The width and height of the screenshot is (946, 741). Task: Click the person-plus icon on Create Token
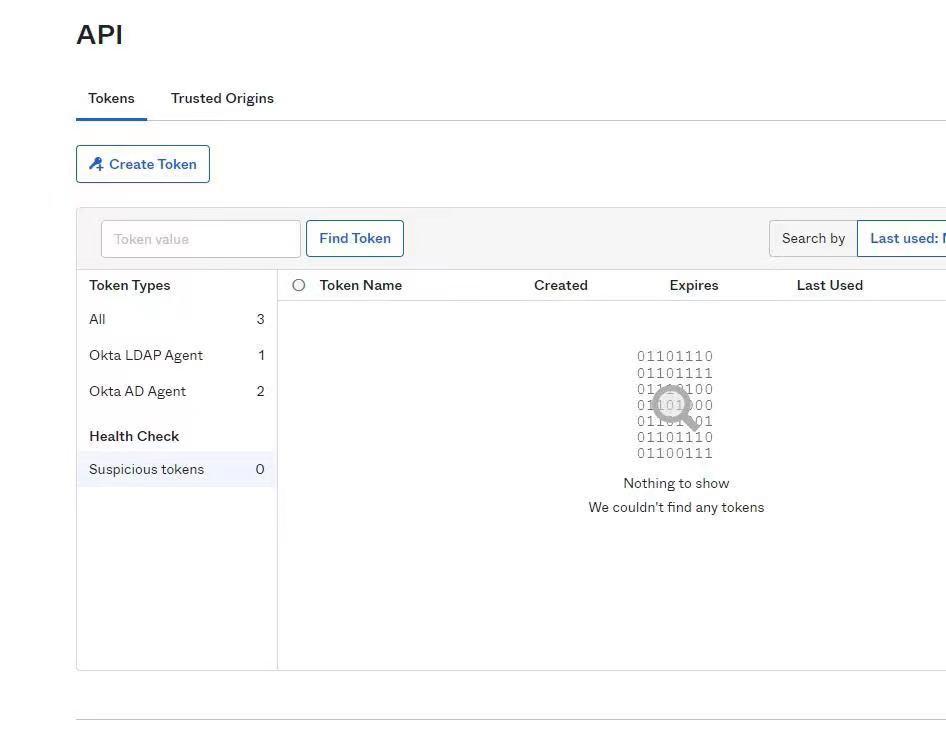96,164
